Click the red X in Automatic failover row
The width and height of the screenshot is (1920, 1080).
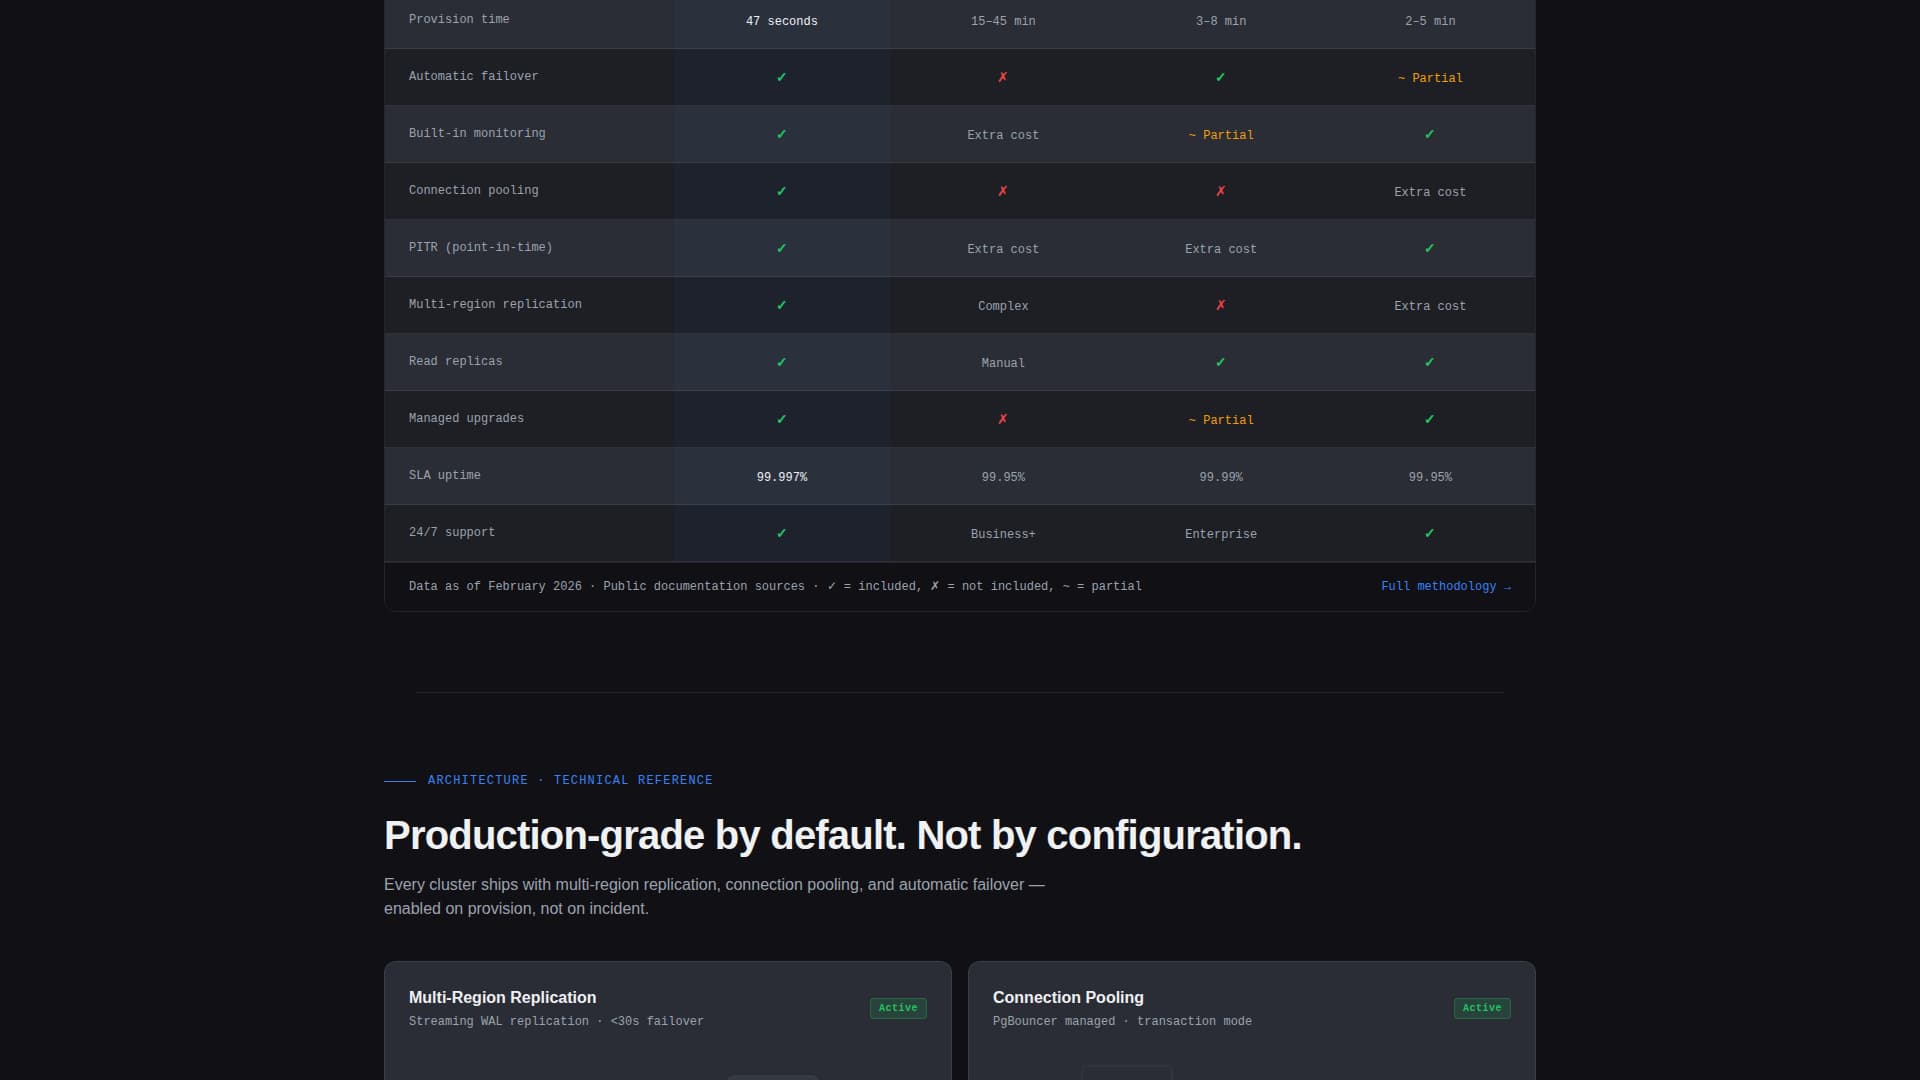point(1003,77)
